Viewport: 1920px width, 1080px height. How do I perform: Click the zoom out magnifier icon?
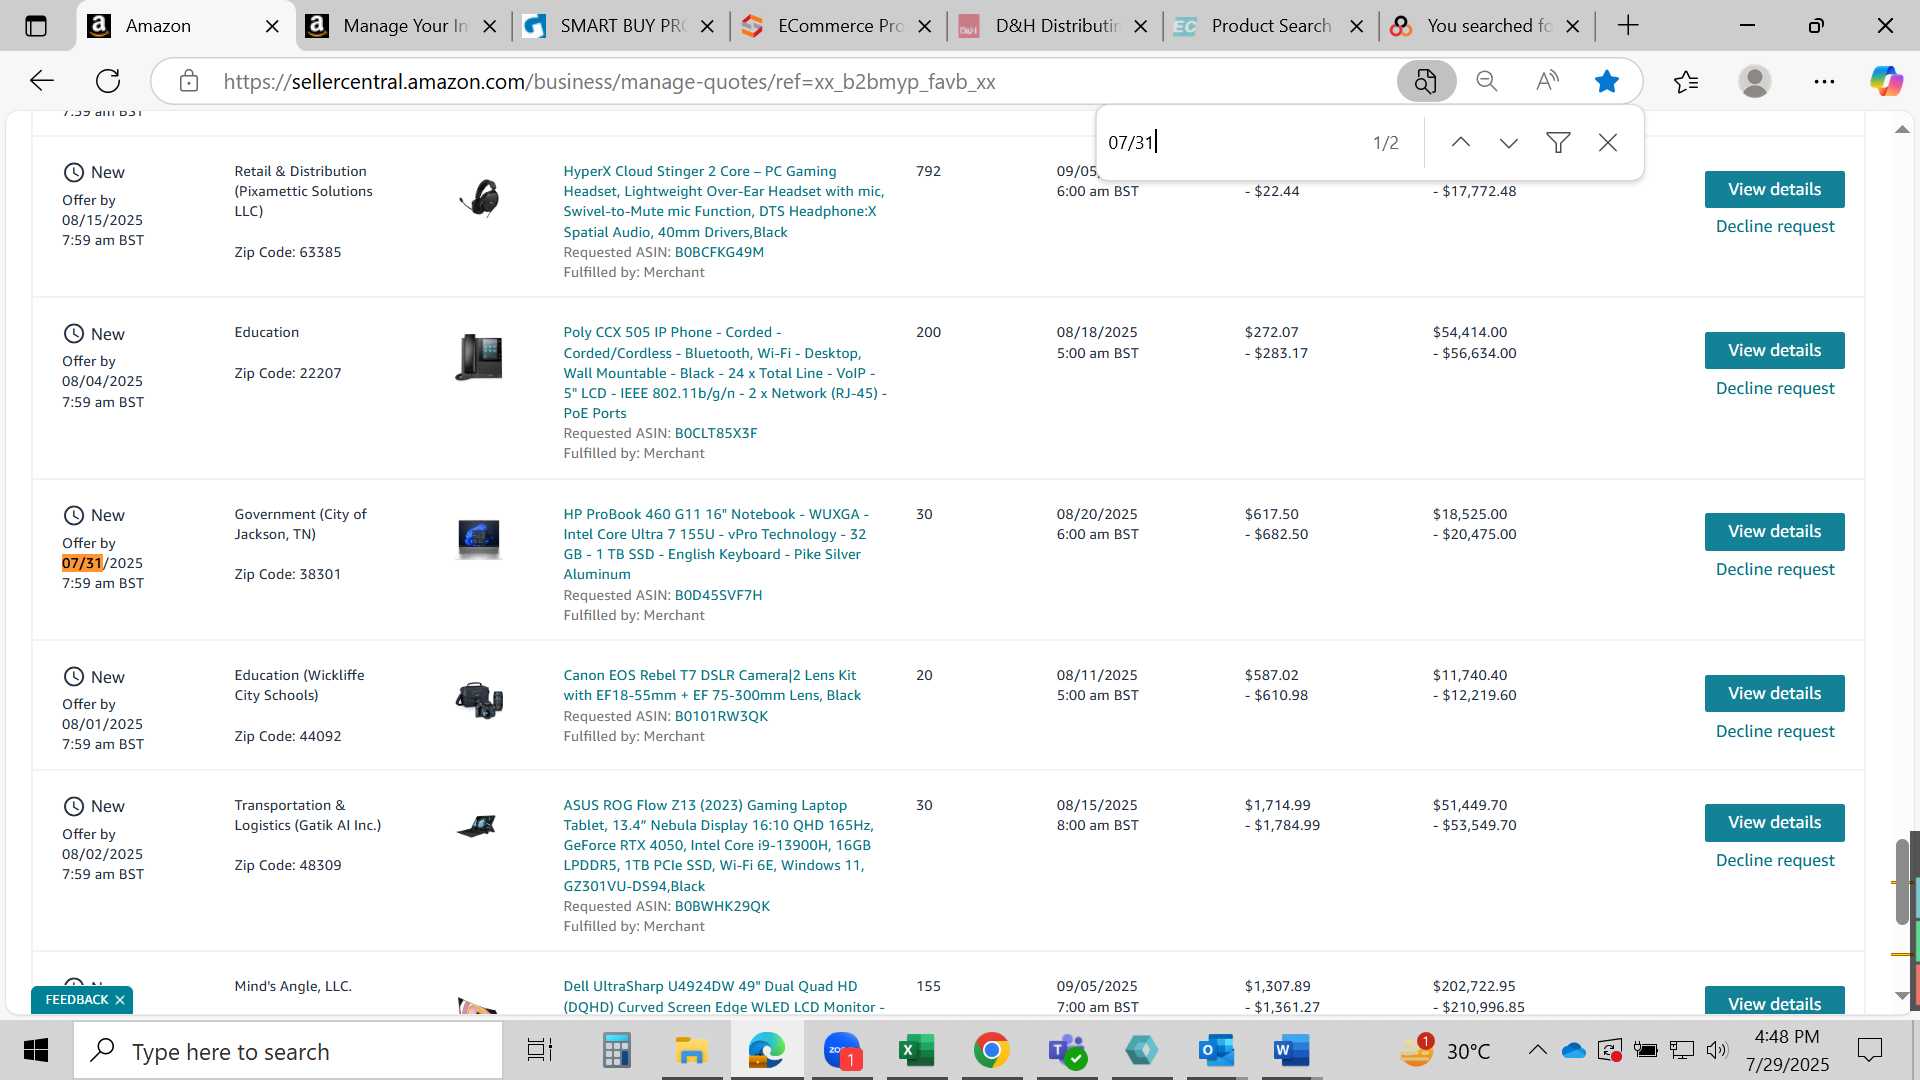[x=1487, y=81]
